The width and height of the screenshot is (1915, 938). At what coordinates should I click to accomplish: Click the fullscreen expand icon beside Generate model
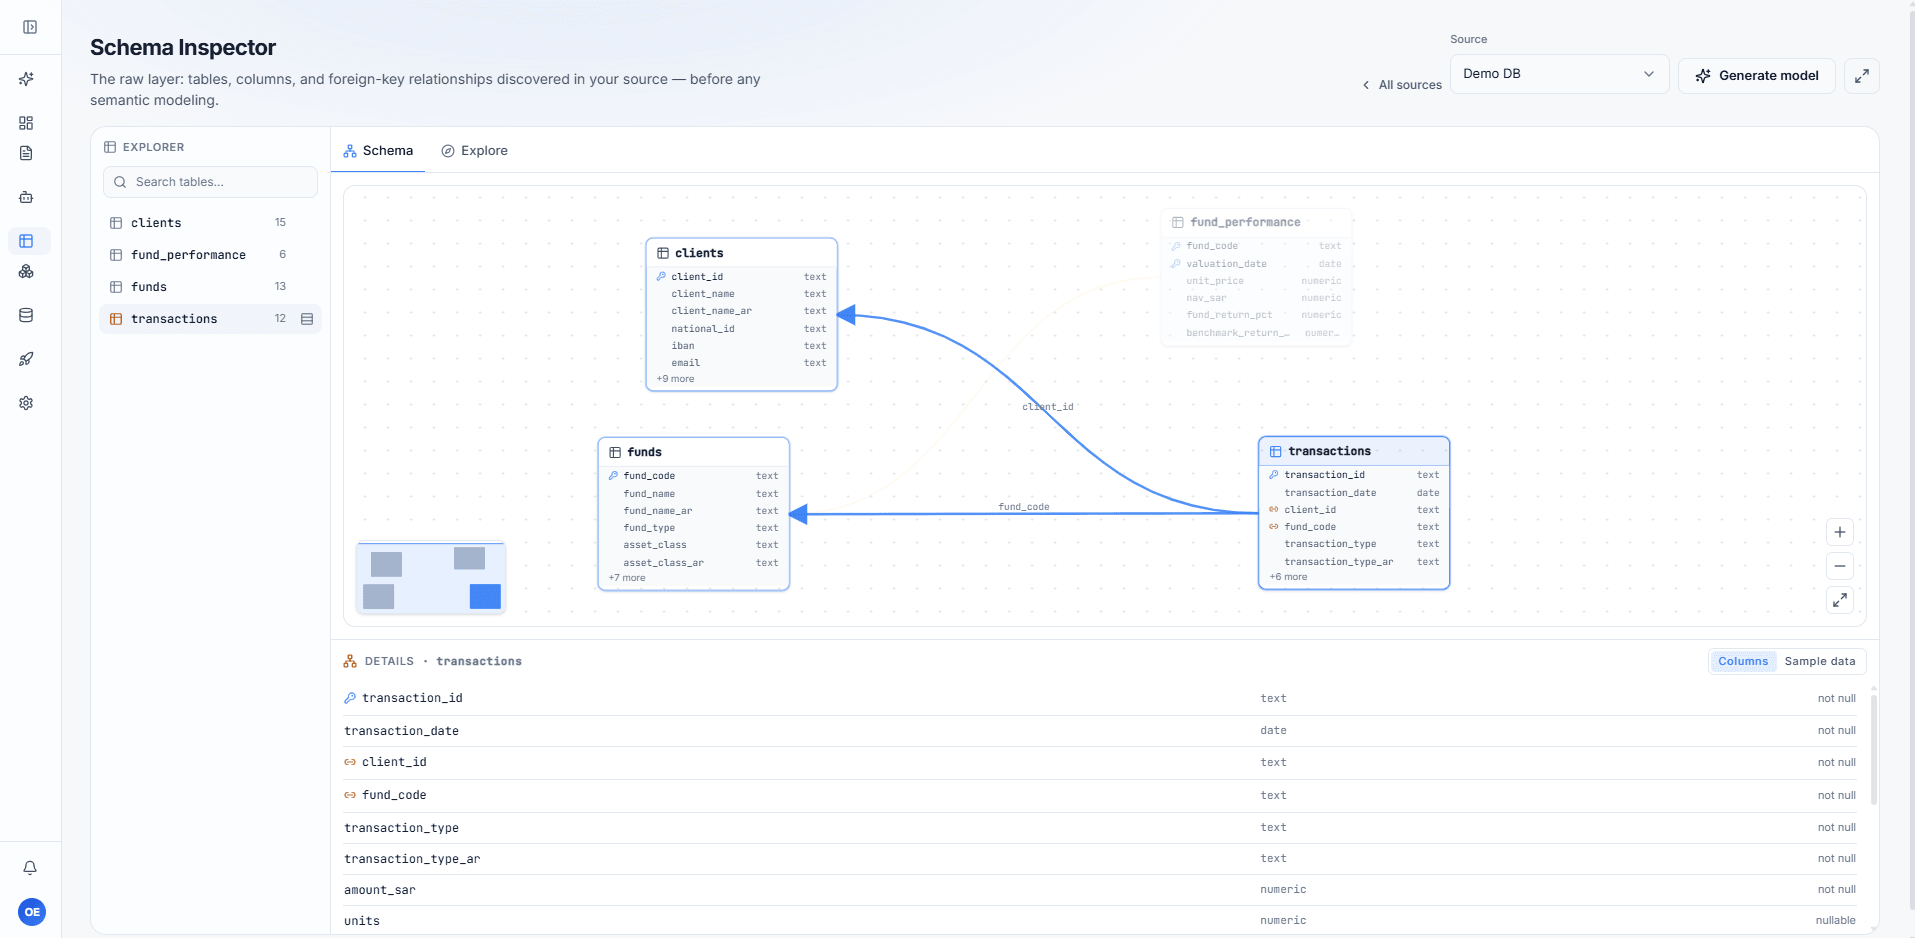[1861, 76]
